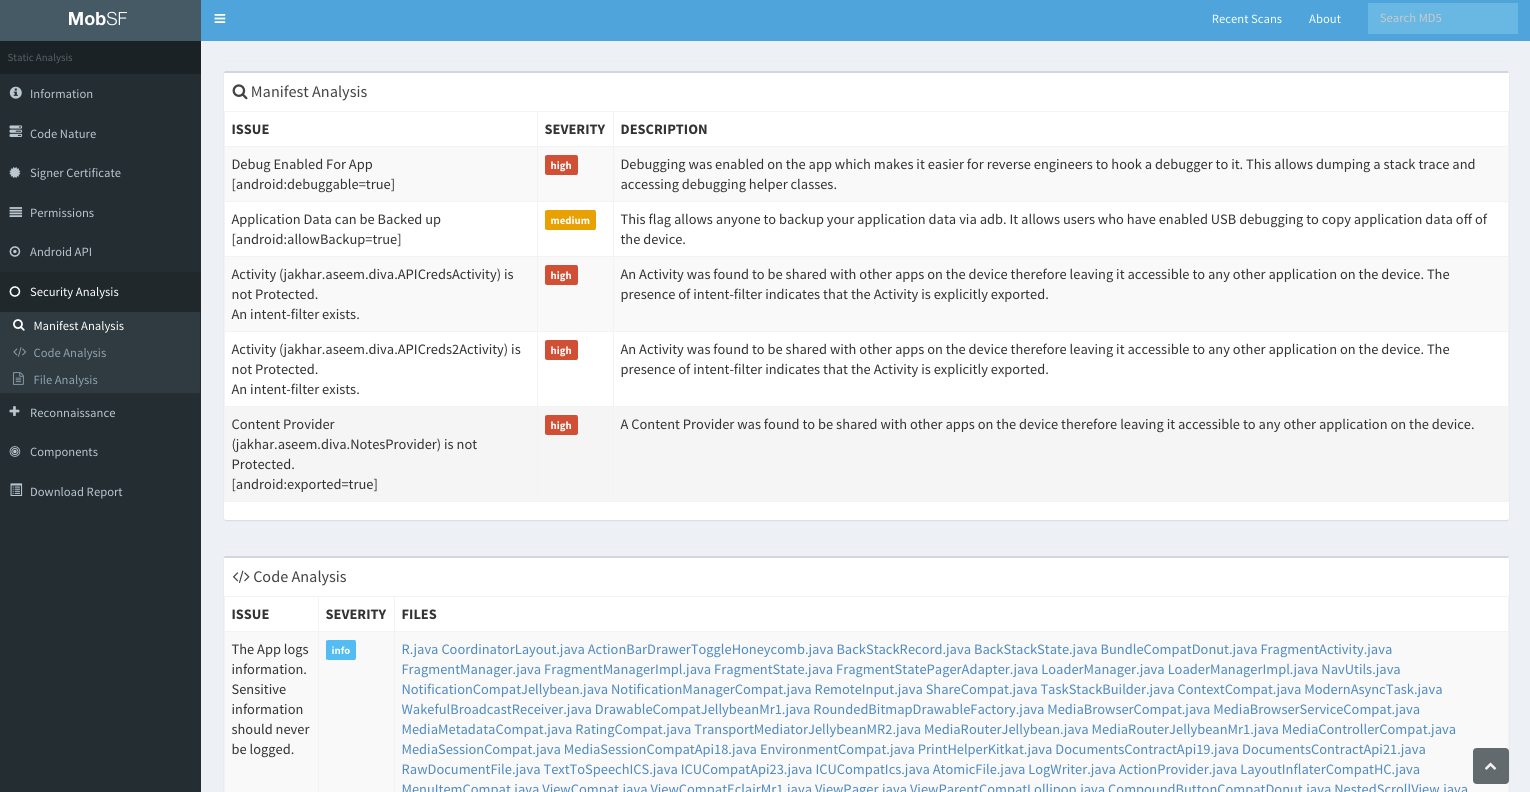Go to File Analysis submenu item
The height and width of the screenshot is (792, 1530).
click(65, 380)
